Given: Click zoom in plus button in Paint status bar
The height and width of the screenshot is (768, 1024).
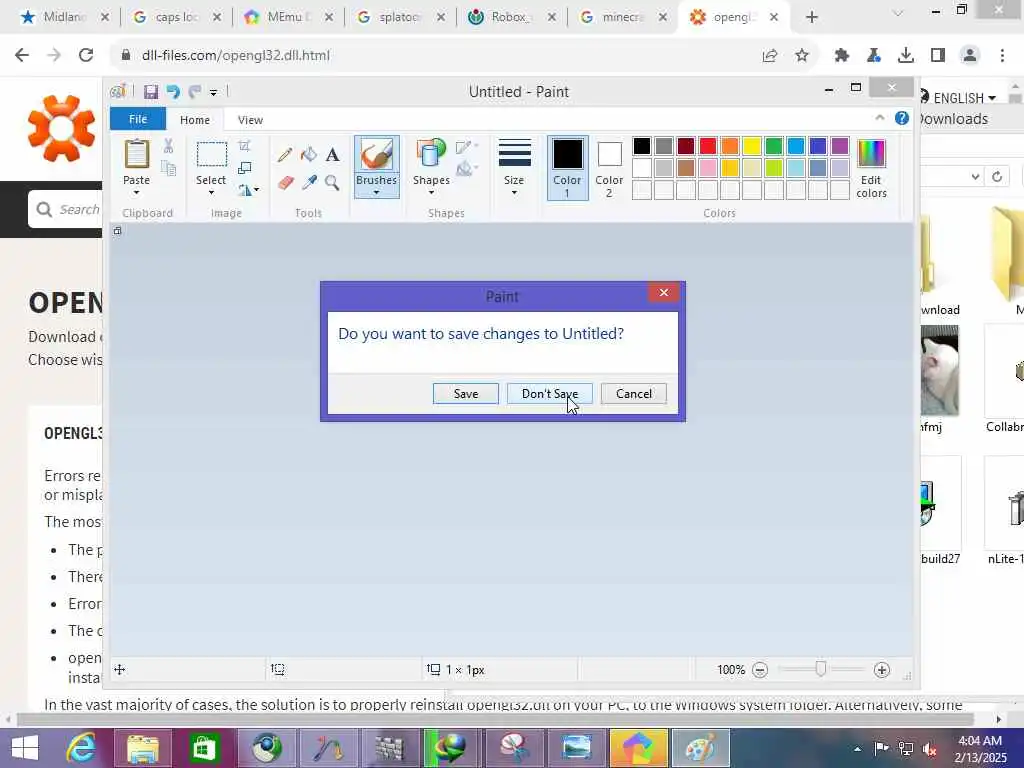Looking at the screenshot, I should [x=882, y=670].
